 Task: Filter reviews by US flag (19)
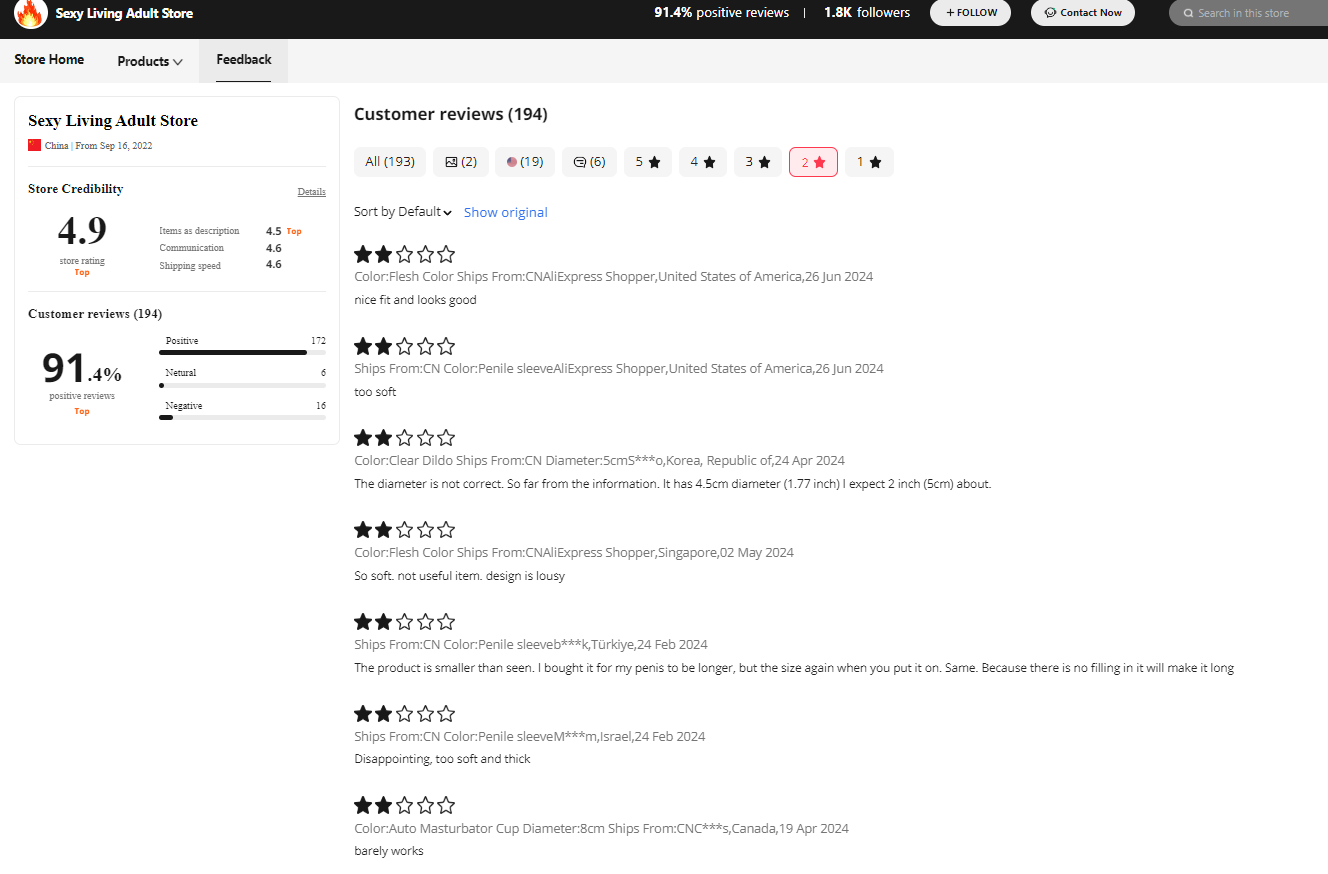pos(525,162)
